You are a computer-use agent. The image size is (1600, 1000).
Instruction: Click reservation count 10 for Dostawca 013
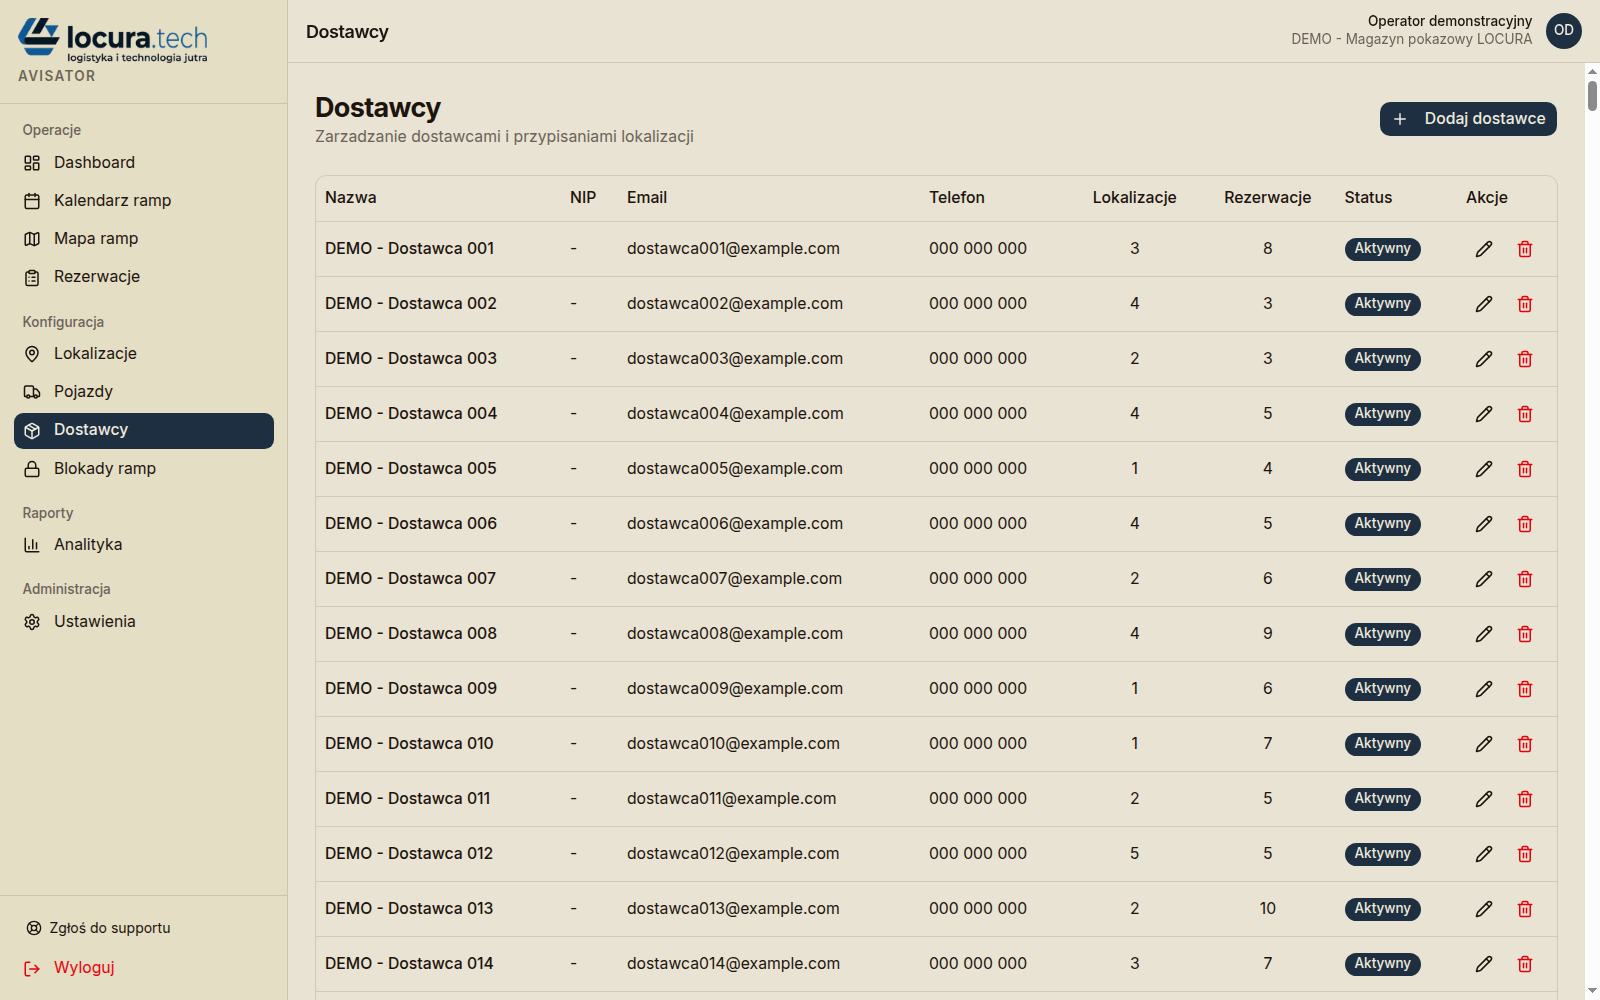1267,909
